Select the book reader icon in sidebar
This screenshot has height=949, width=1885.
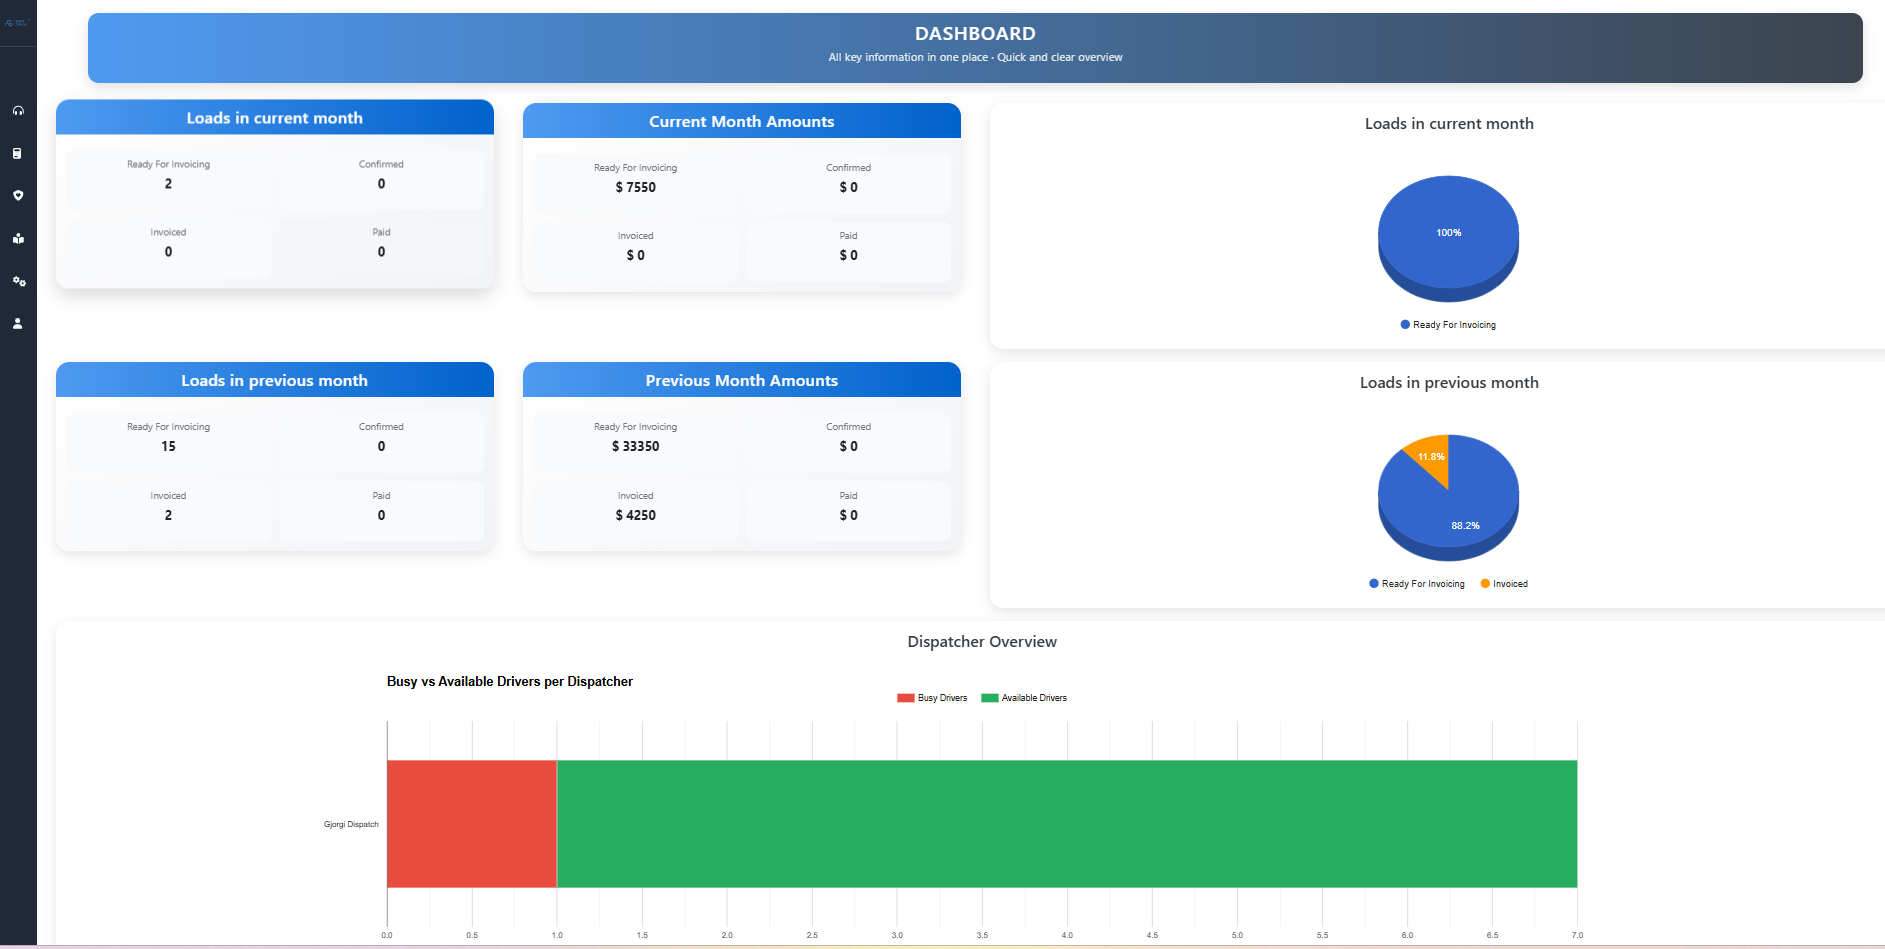click(x=18, y=239)
